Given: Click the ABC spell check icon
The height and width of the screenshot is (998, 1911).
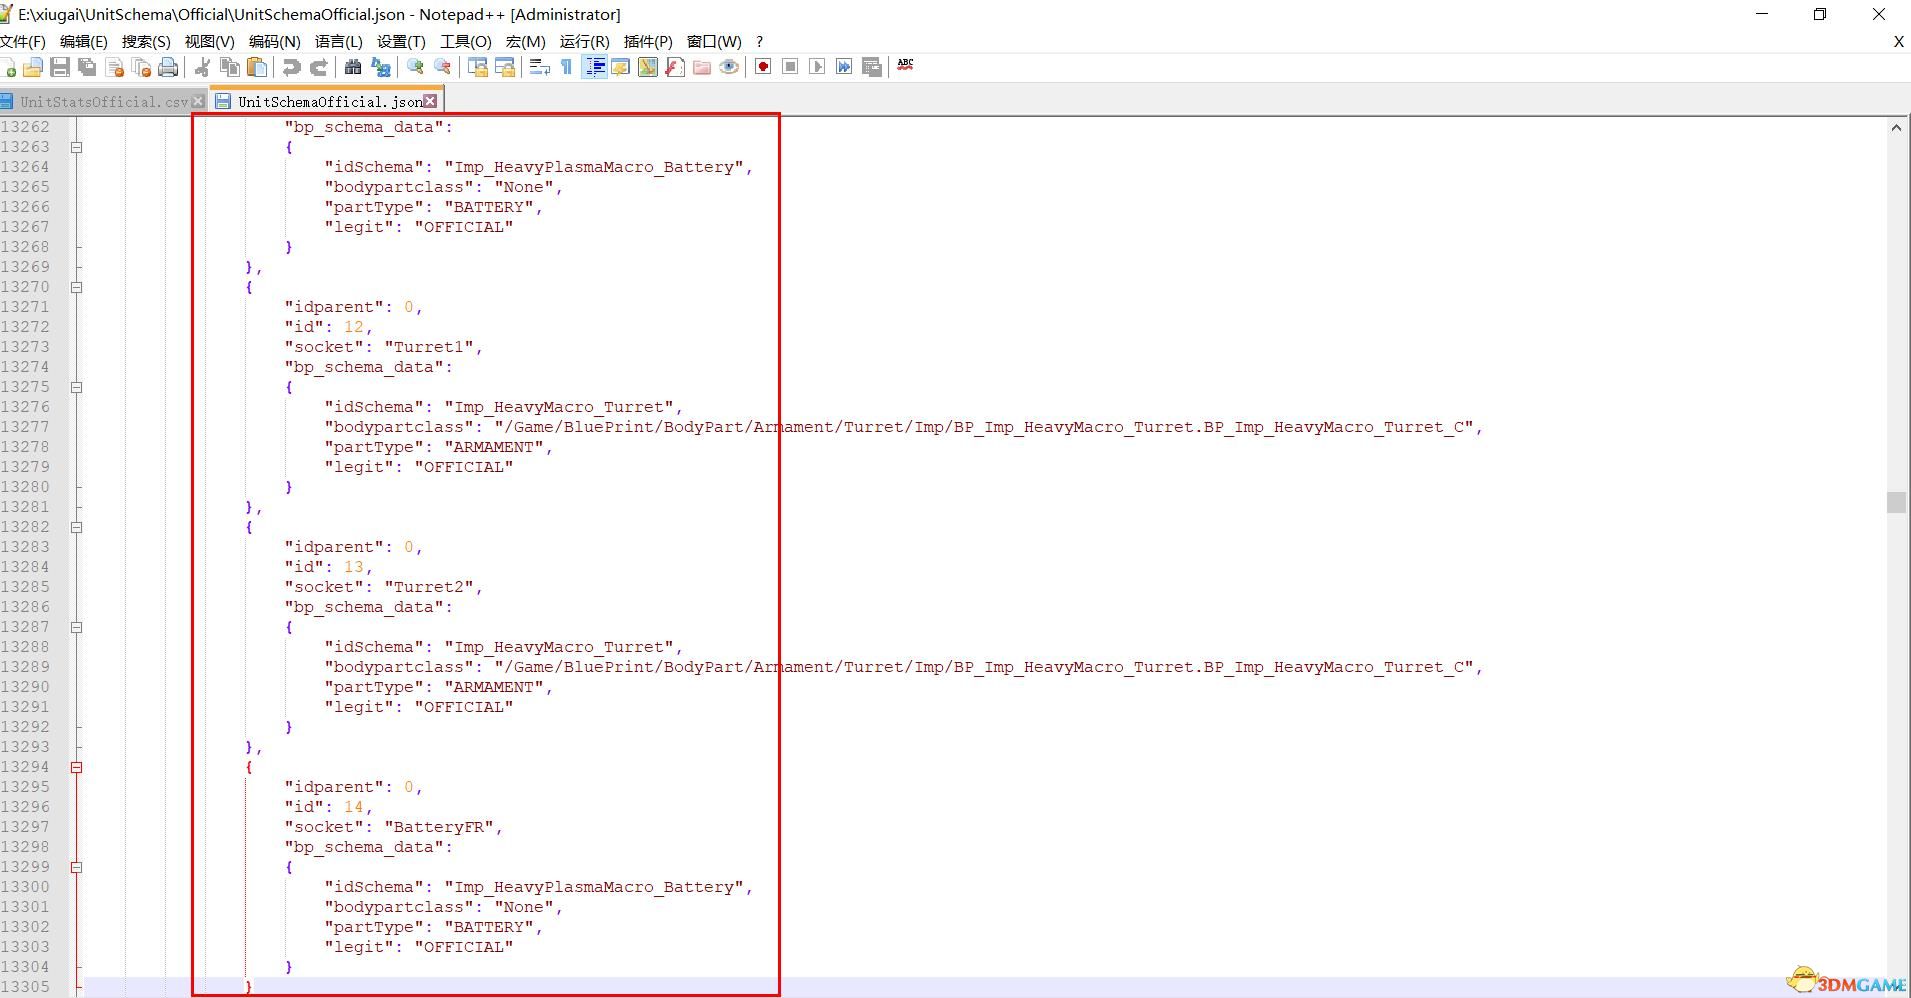Looking at the screenshot, I should pos(905,65).
